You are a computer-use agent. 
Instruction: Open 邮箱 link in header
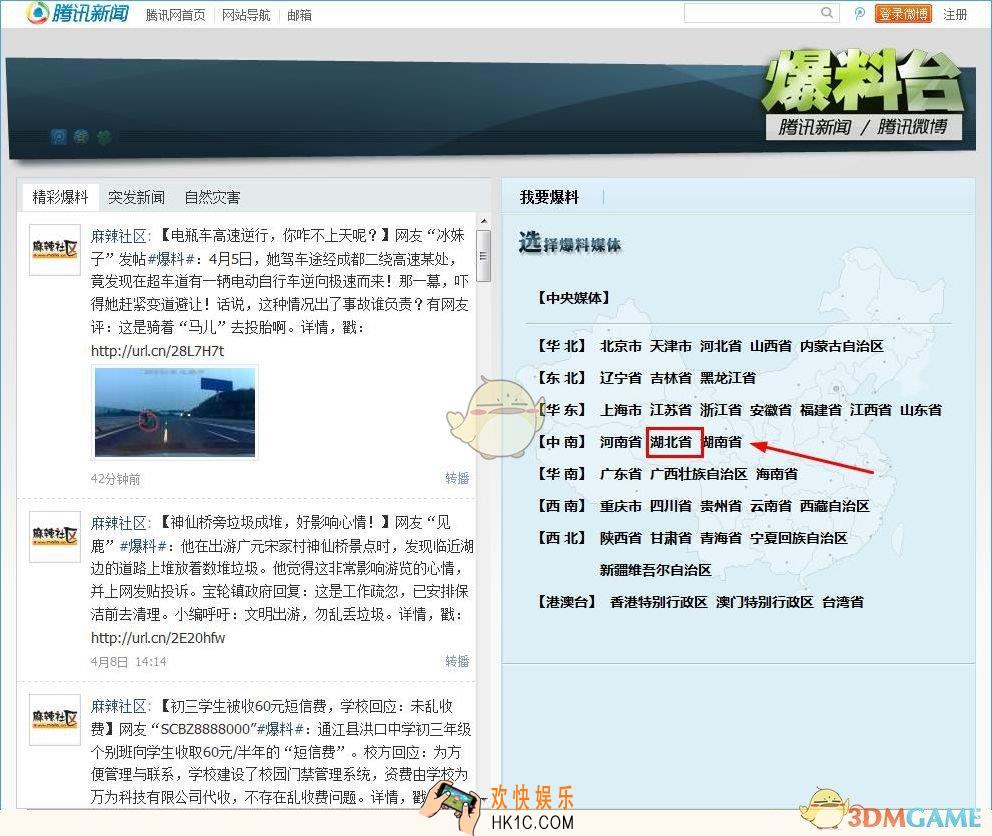pyautogui.click(x=299, y=15)
